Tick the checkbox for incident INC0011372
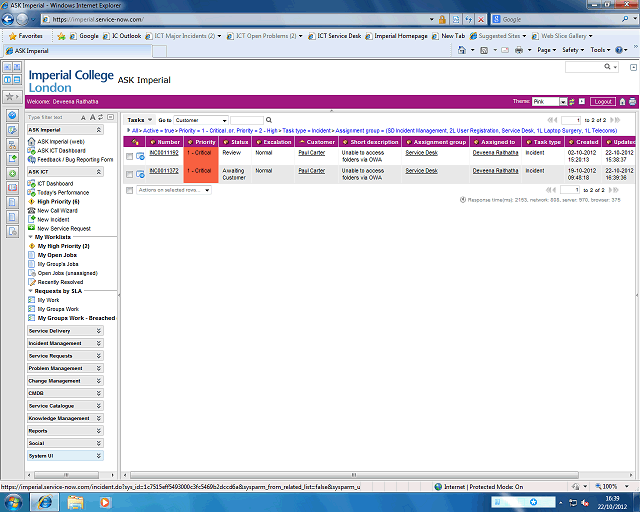Screen dimensions: 640x512 pyautogui.click(x=129, y=174)
